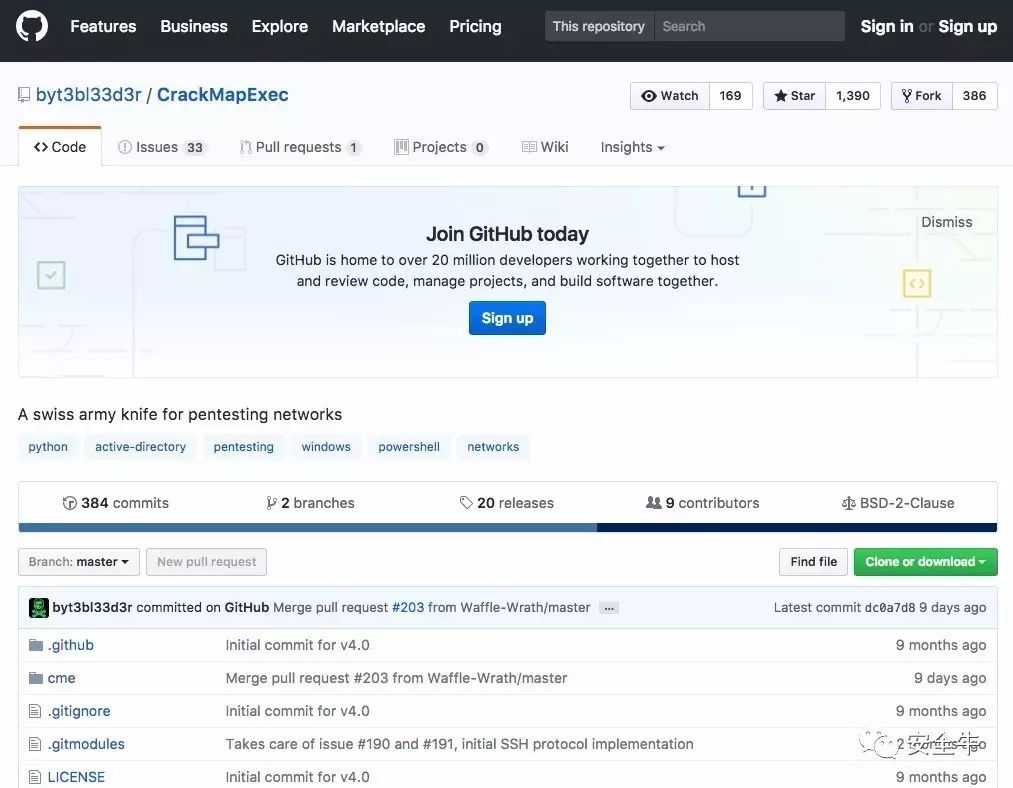This screenshot has width=1013, height=788.
Task: Open the cme folder
Action: (x=61, y=678)
